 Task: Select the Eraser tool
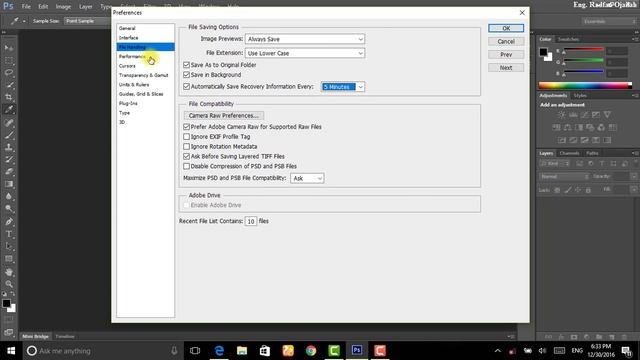tap(9, 171)
